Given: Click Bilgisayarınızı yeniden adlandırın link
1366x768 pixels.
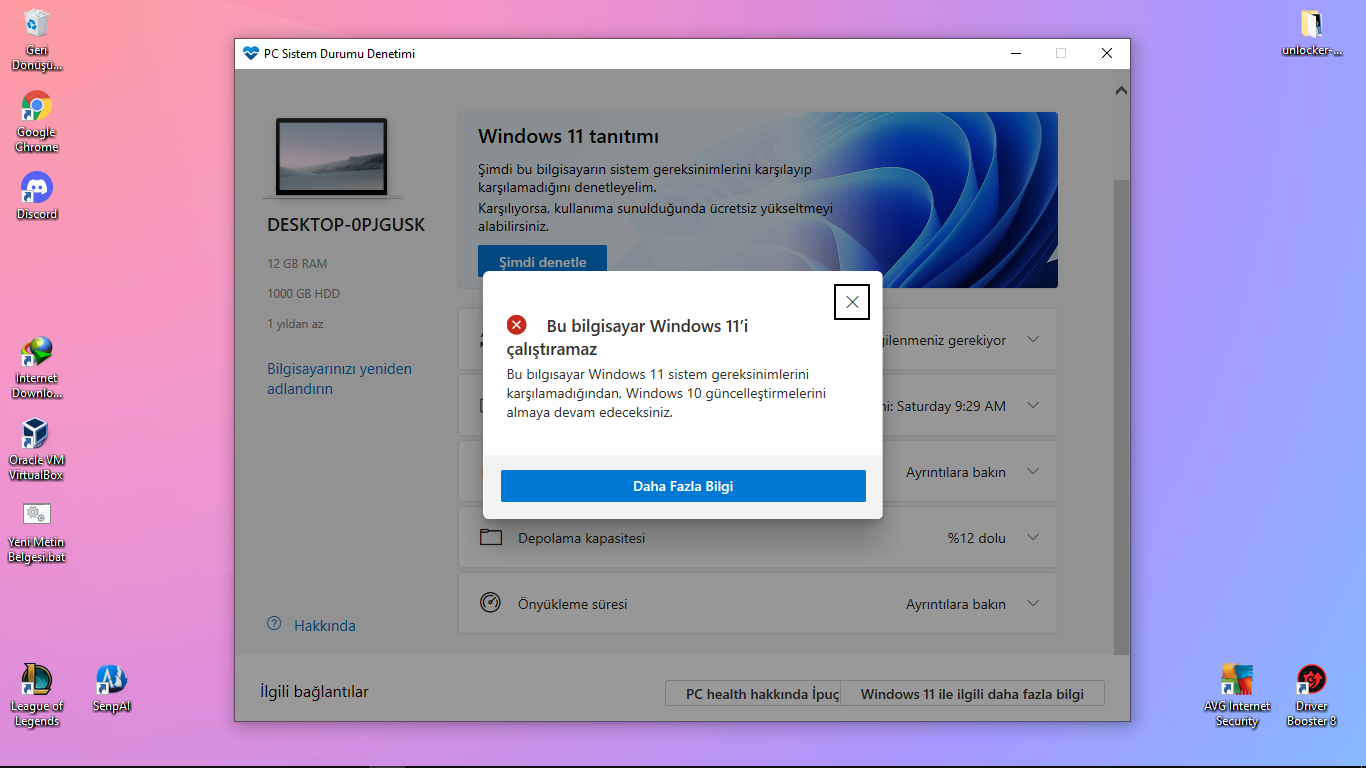Looking at the screenshot, I should point(339,379).
